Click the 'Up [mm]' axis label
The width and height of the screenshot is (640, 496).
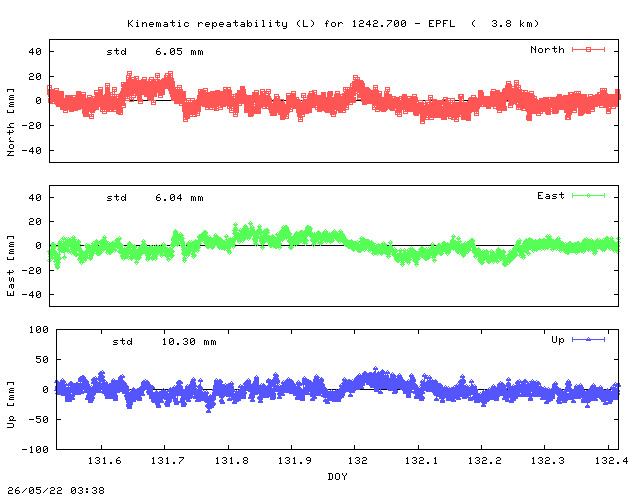pyautogui.click(x=11, y=405)
